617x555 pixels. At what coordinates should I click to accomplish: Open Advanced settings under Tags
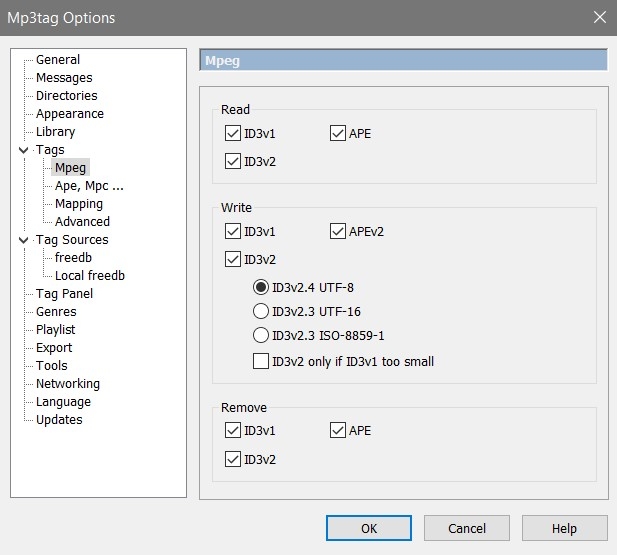click(x=82, y=222)
